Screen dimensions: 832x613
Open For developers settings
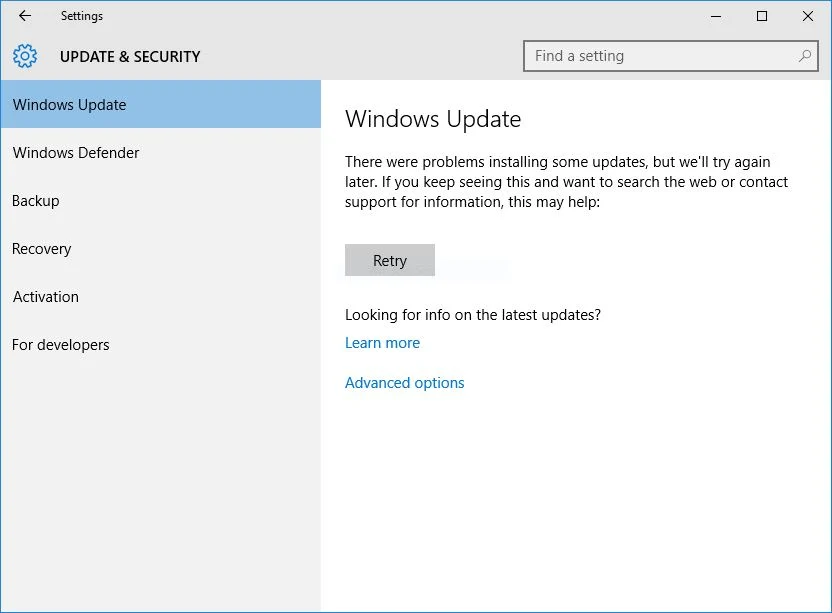161,344
